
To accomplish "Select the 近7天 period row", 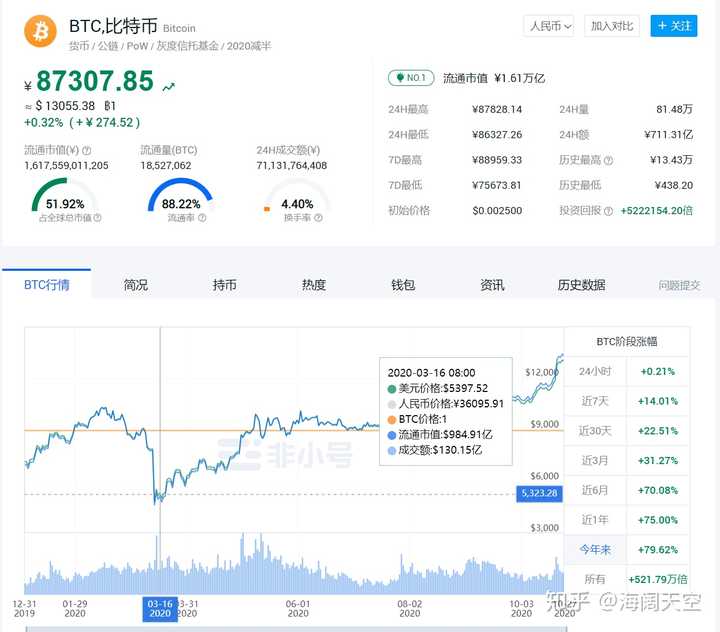I will click(x=627, y=401).
